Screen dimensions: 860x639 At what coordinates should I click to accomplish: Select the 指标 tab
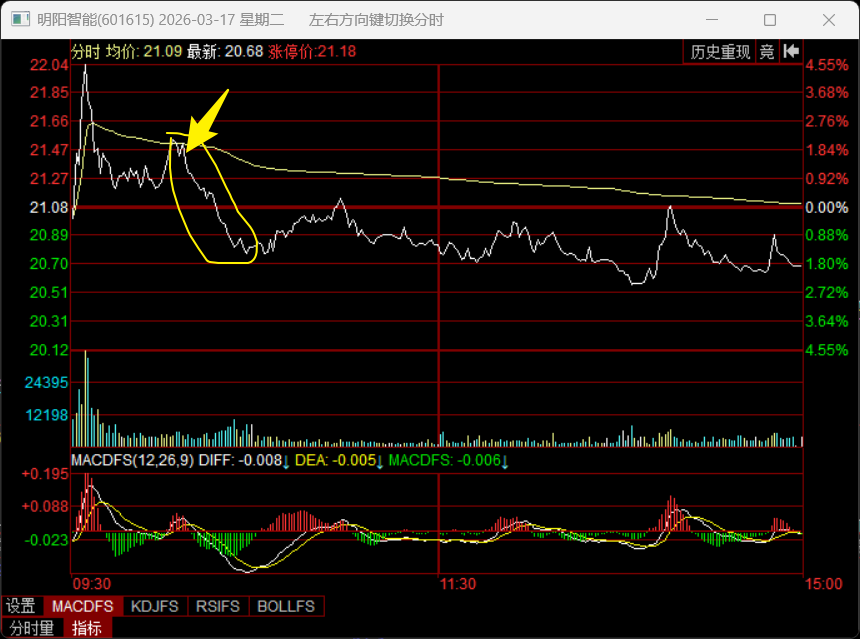tap(87, 628)
